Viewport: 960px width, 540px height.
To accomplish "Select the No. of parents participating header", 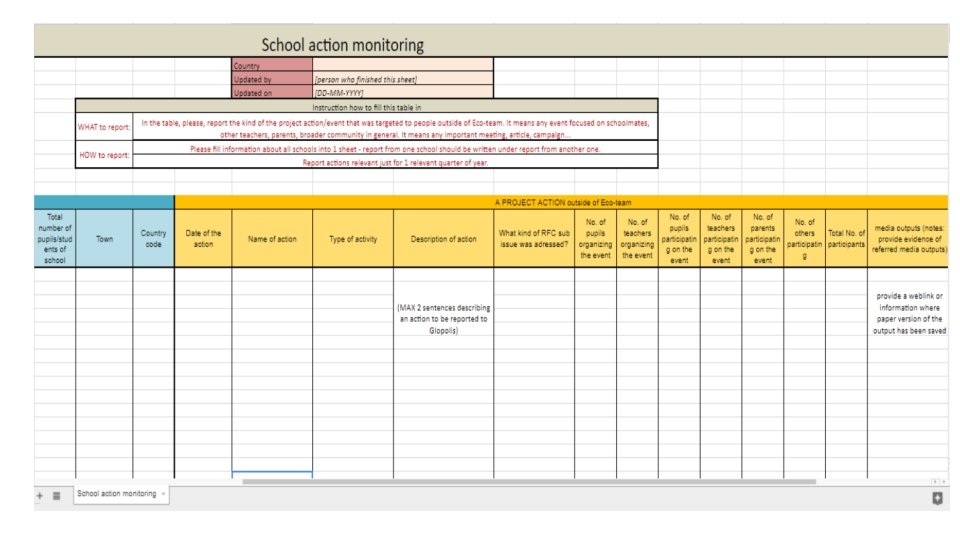I will (762, 238).
